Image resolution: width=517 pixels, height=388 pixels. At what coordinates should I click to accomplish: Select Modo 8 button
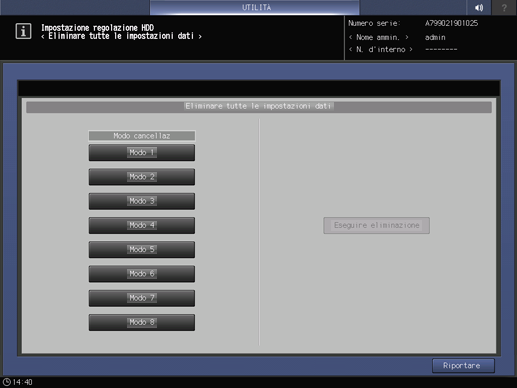(142, 322)
